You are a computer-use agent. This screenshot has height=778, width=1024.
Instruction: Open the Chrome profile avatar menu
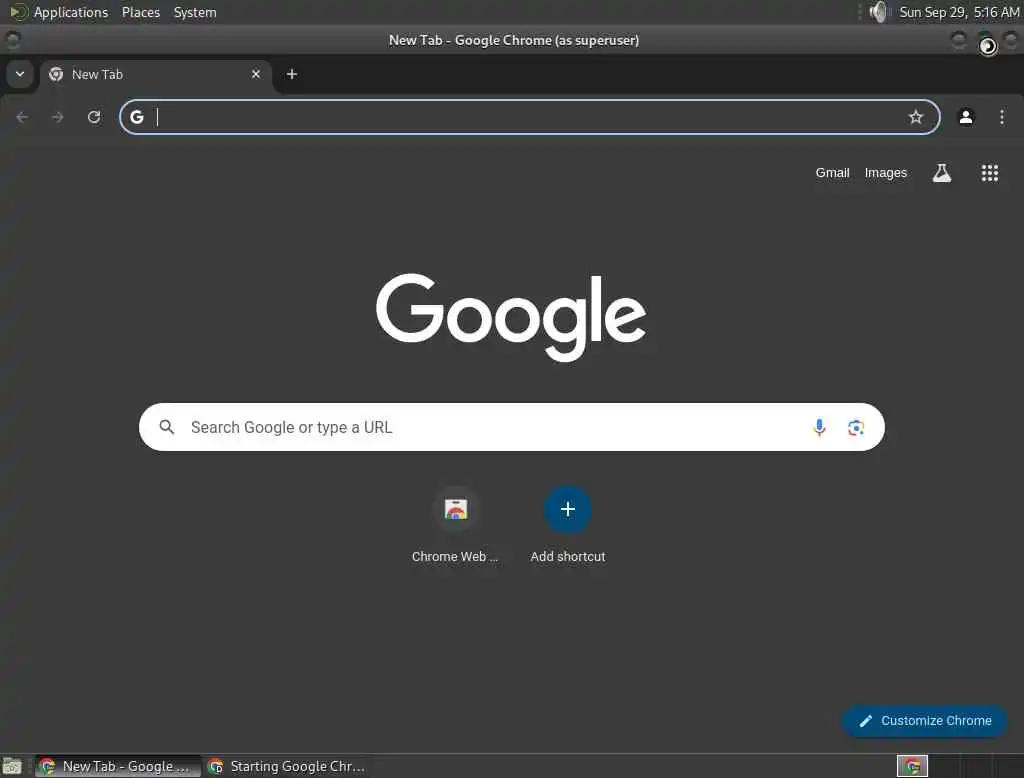point(966,117)
